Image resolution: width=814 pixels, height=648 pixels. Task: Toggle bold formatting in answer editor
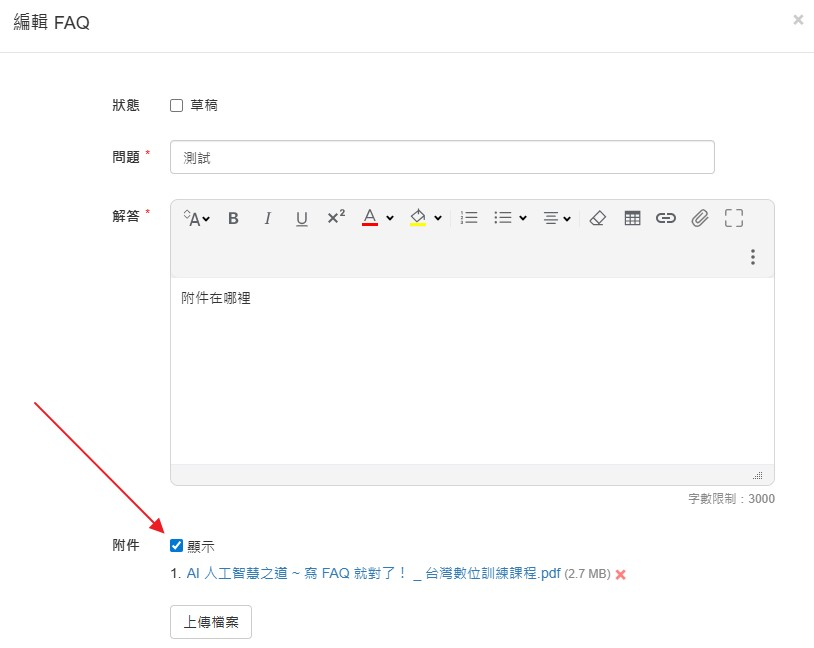[234, 218]
